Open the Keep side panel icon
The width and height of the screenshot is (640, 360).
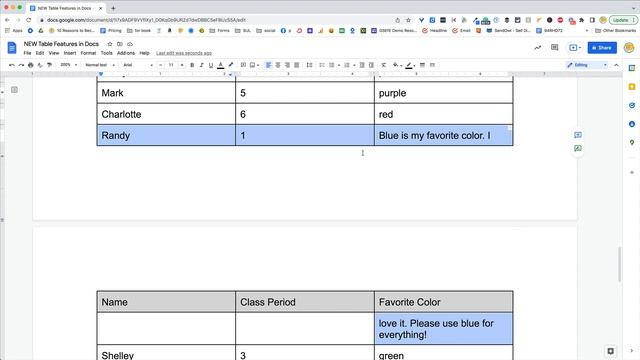[x=632, y=87]
